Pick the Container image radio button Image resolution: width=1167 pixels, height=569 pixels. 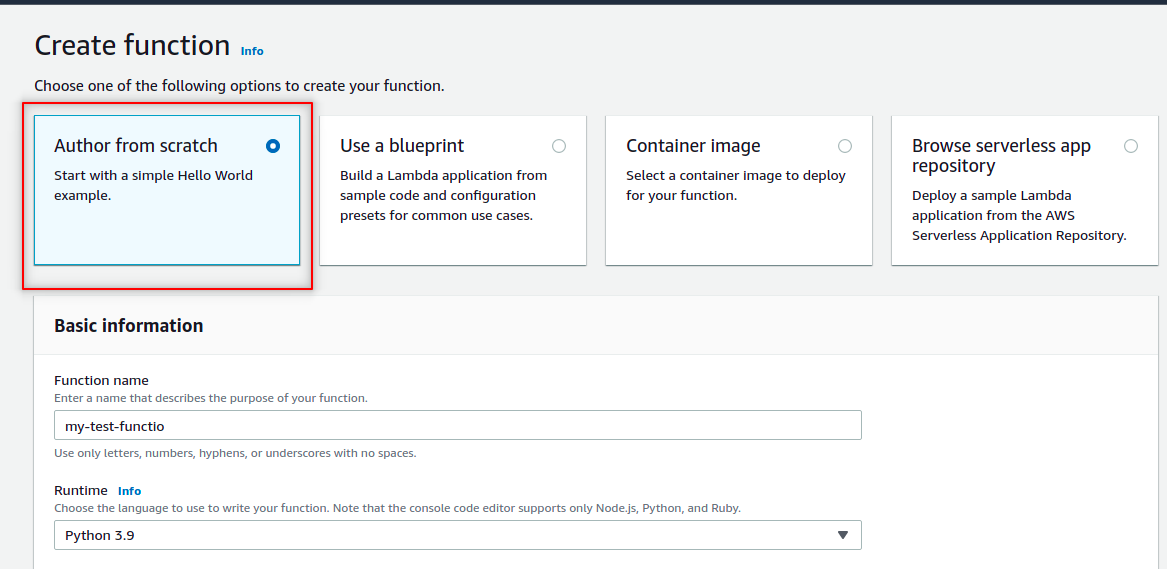845,146
